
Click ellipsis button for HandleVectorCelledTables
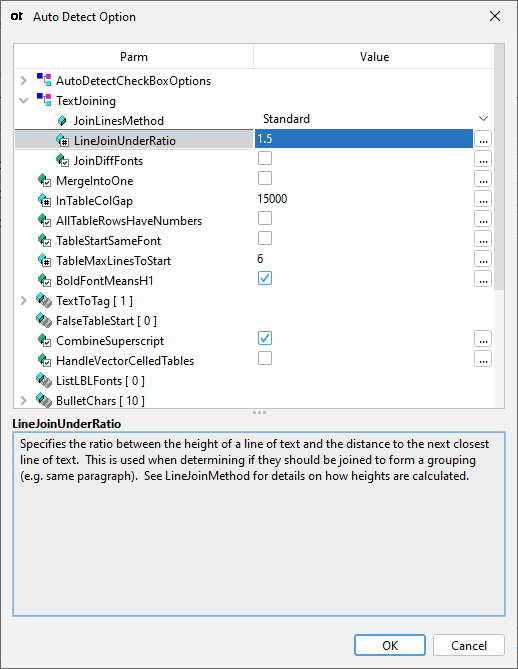(483, 359)
